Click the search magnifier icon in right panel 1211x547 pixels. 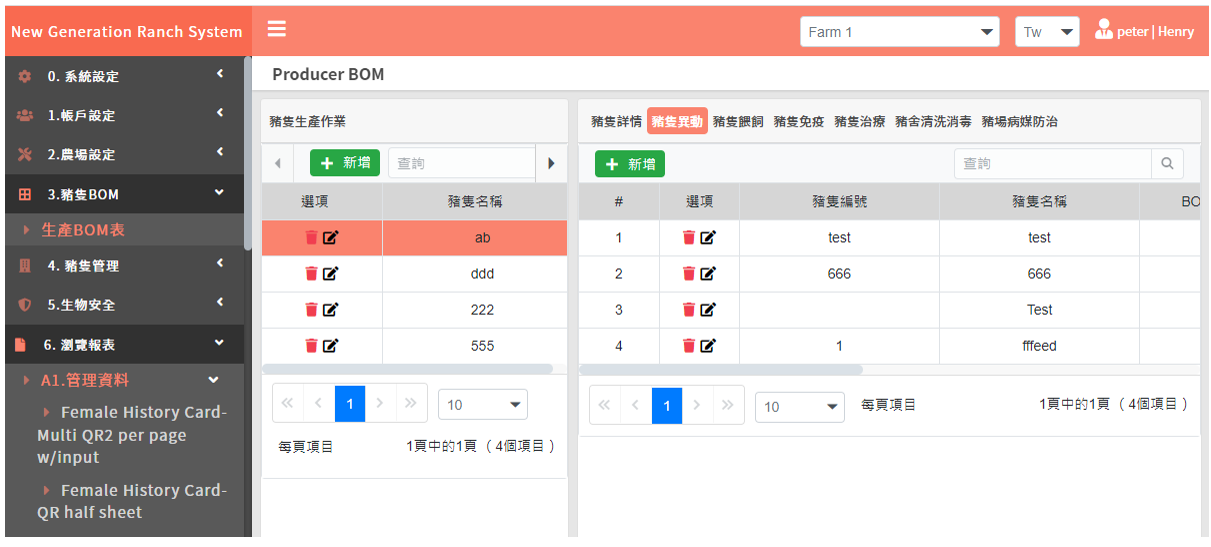click(1167, 163)
